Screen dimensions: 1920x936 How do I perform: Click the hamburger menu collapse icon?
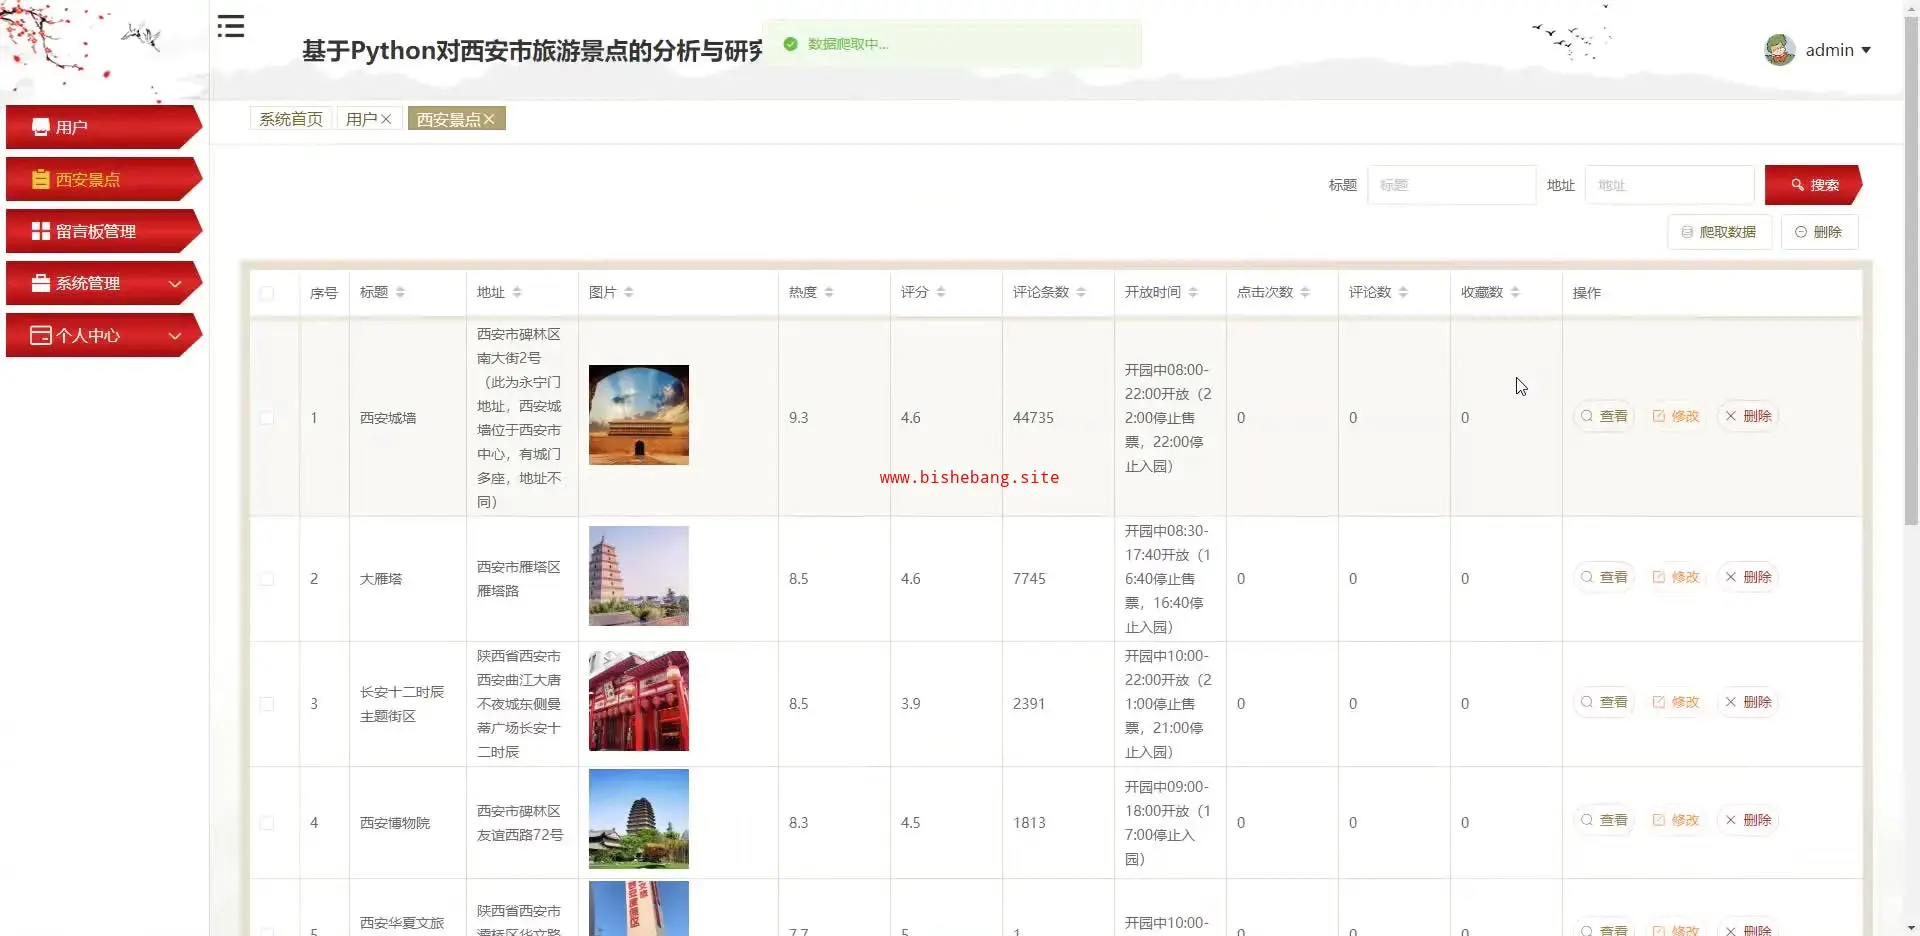click(x=231, y=27)
